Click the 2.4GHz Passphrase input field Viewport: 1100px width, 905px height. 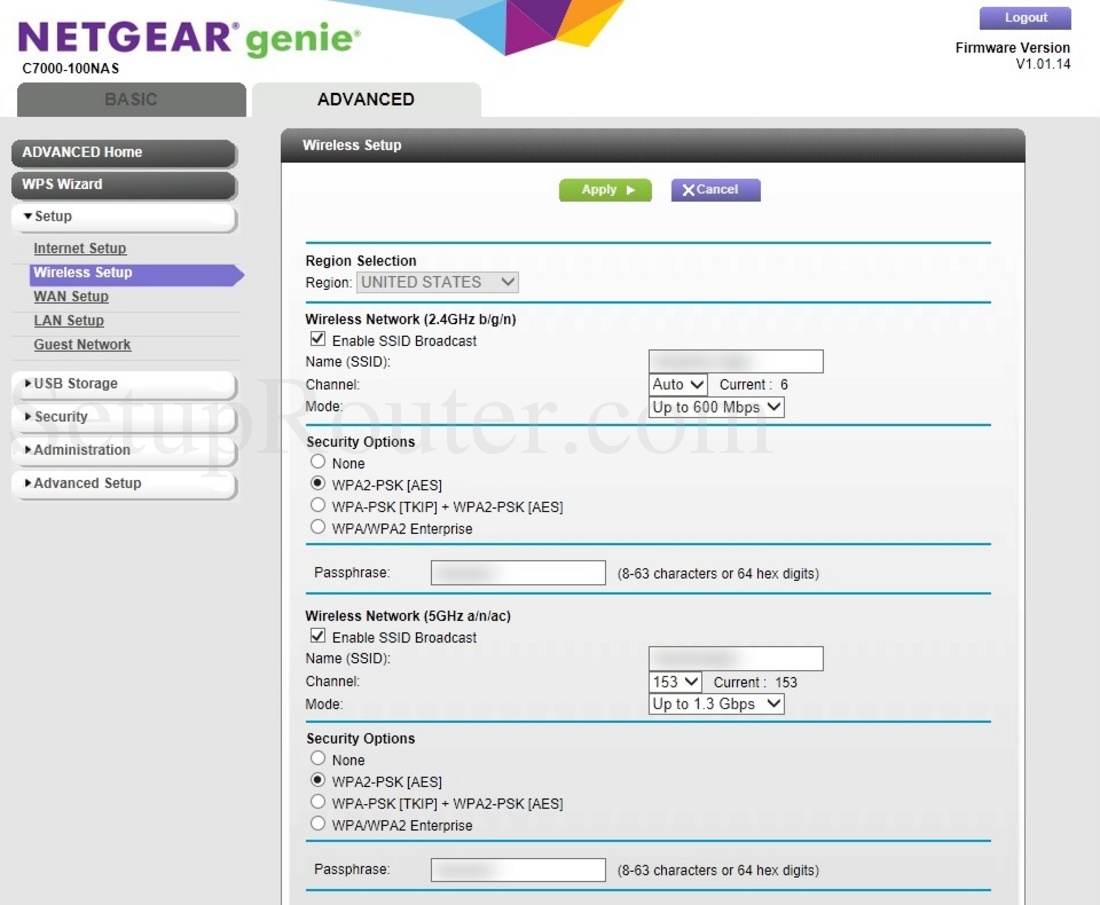pos(518,573)
